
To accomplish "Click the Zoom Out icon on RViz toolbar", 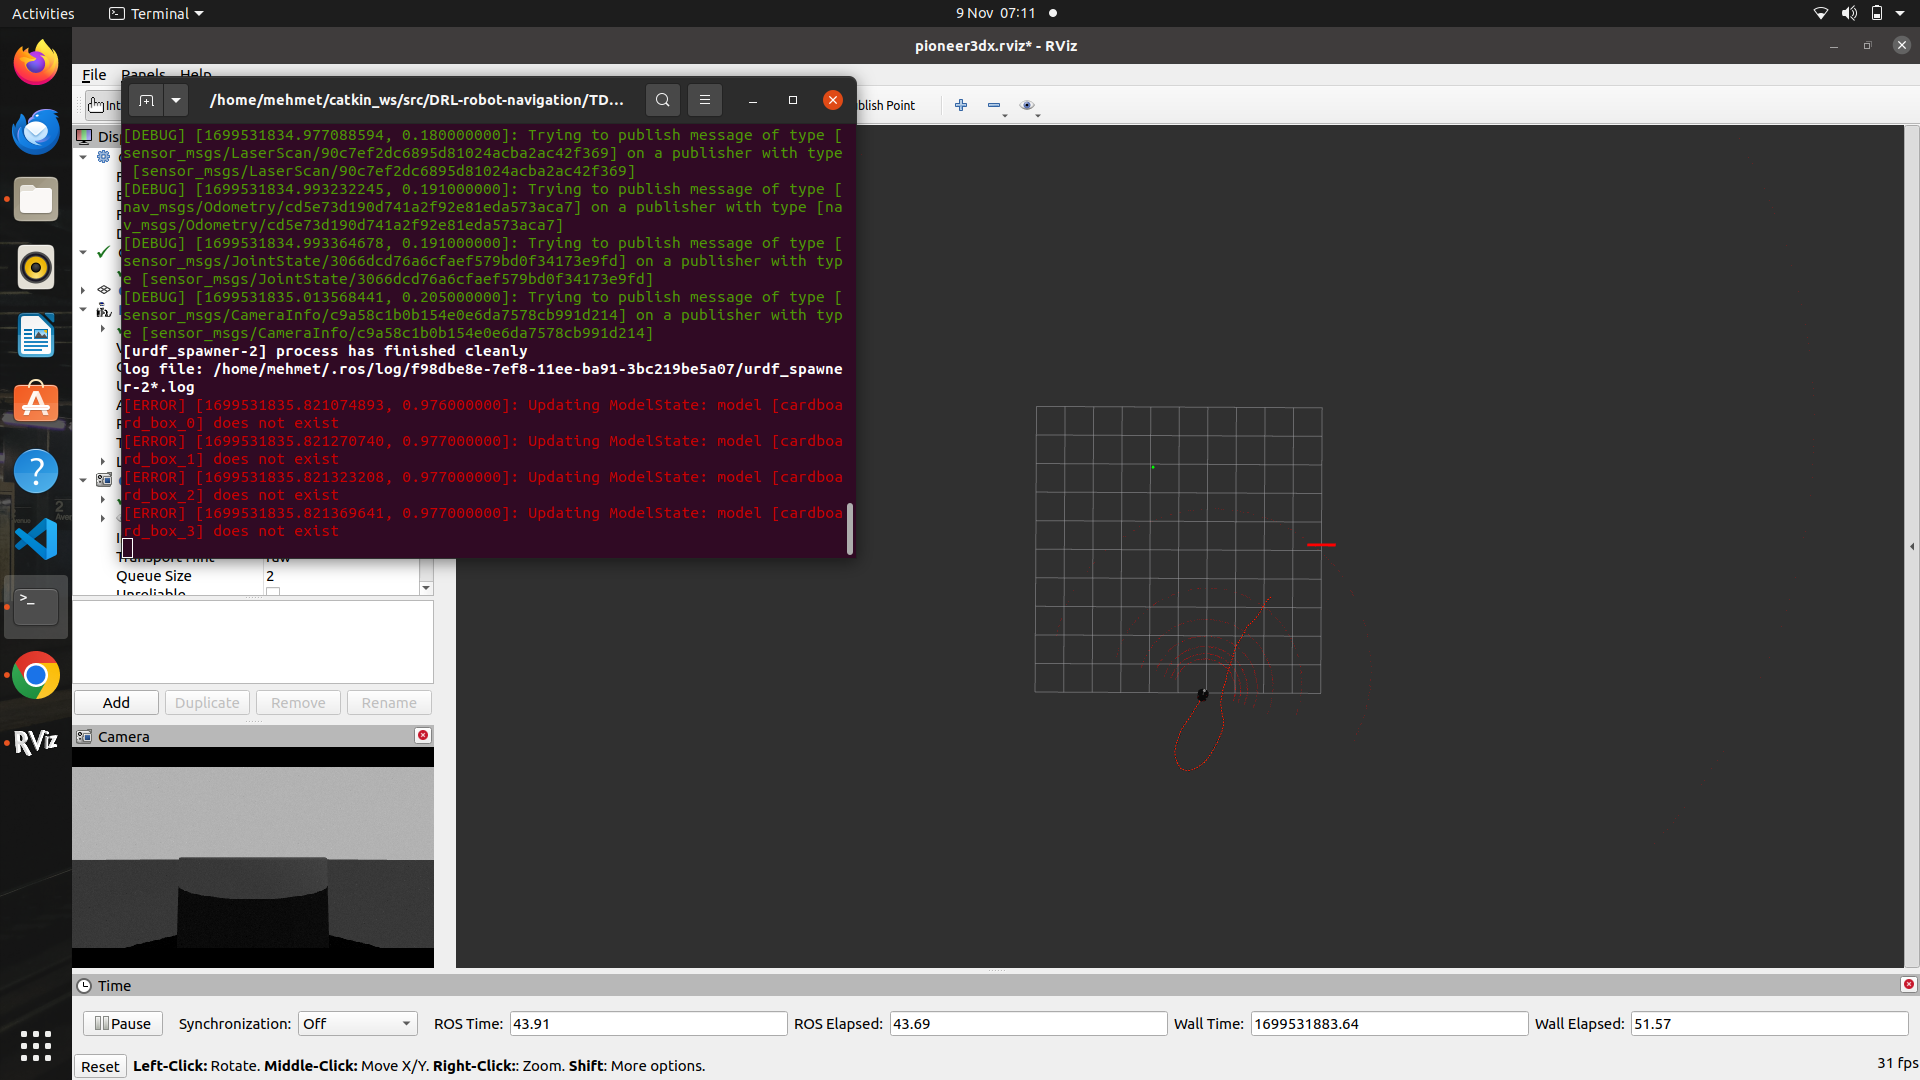I will pos(994,106).
